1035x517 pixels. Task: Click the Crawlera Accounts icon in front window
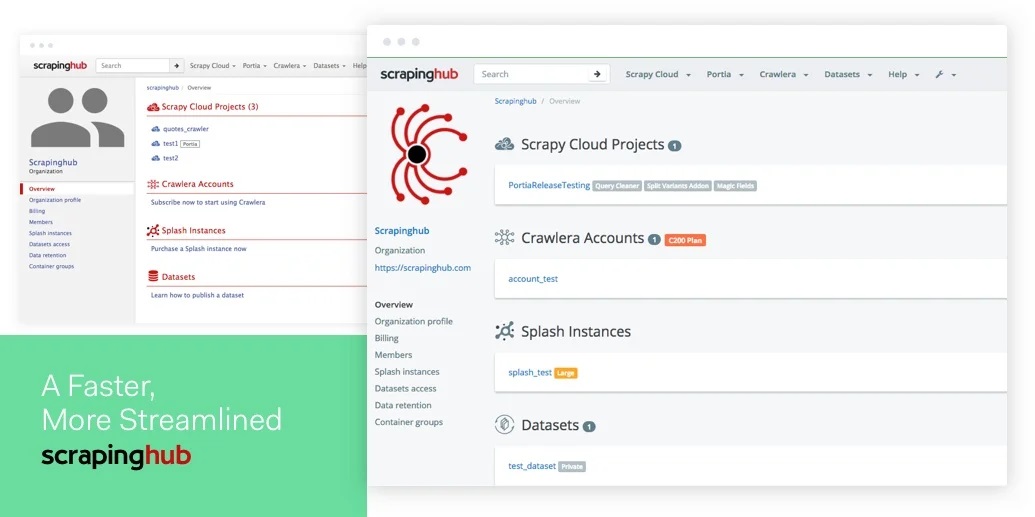[505, 238]
